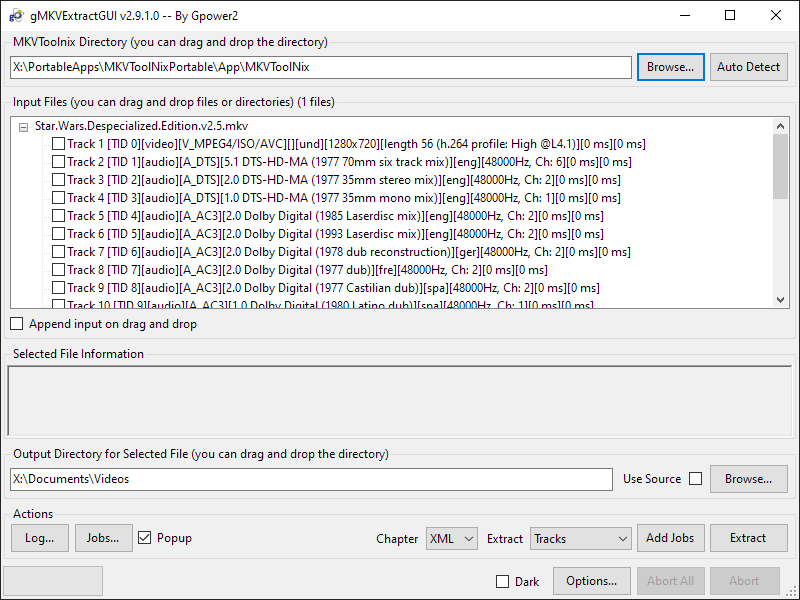Collapse the Star.Wars.Despecialized.Edition.v2.5.mkv tree node
Image resolution: width=800 pixels, height=600 pixels.
(x=24, y=126)
